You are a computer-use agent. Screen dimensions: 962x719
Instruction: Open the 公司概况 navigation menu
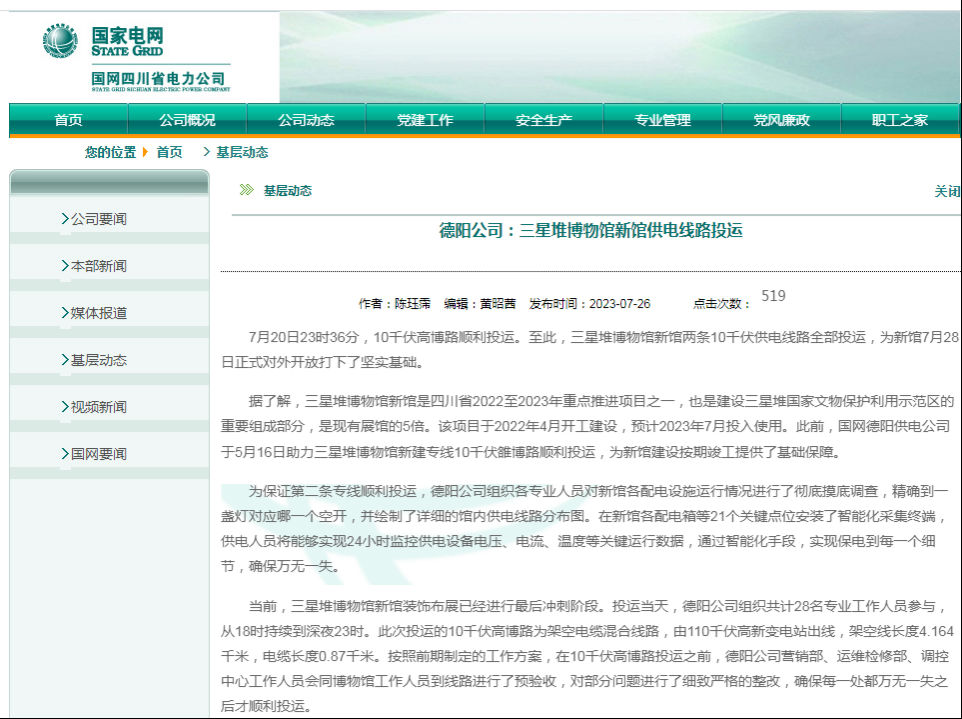click(x=187, y=120)
